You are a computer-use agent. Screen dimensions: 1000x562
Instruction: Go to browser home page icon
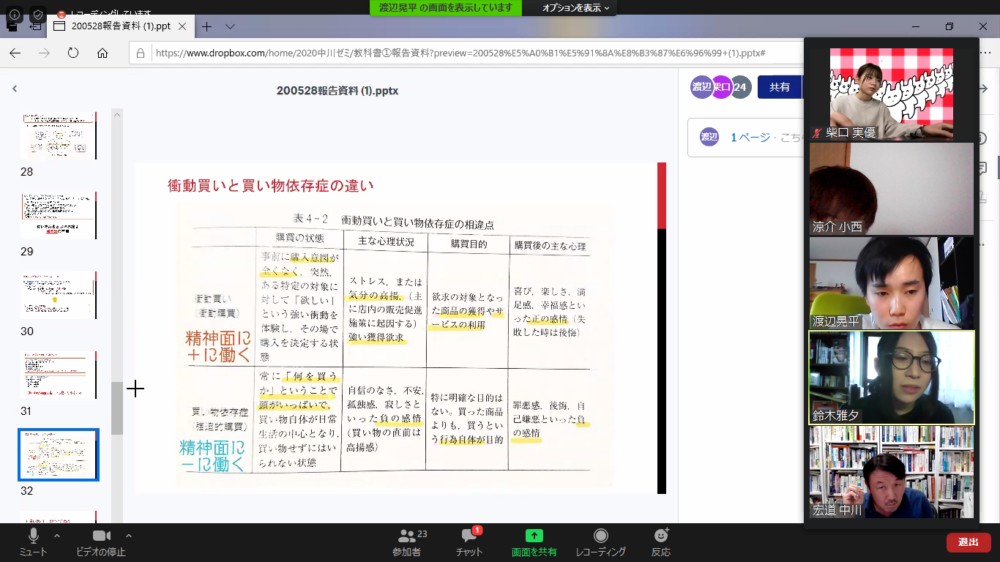(103, 53)
